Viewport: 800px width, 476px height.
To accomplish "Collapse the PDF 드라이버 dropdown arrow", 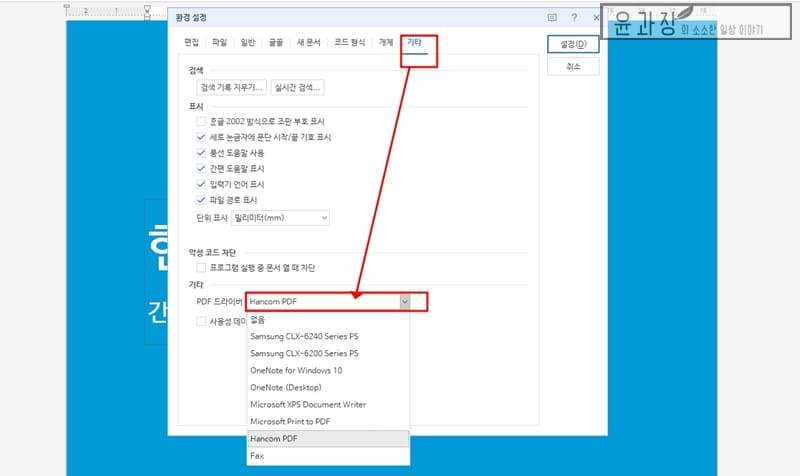I will click(x=404, y=301).
